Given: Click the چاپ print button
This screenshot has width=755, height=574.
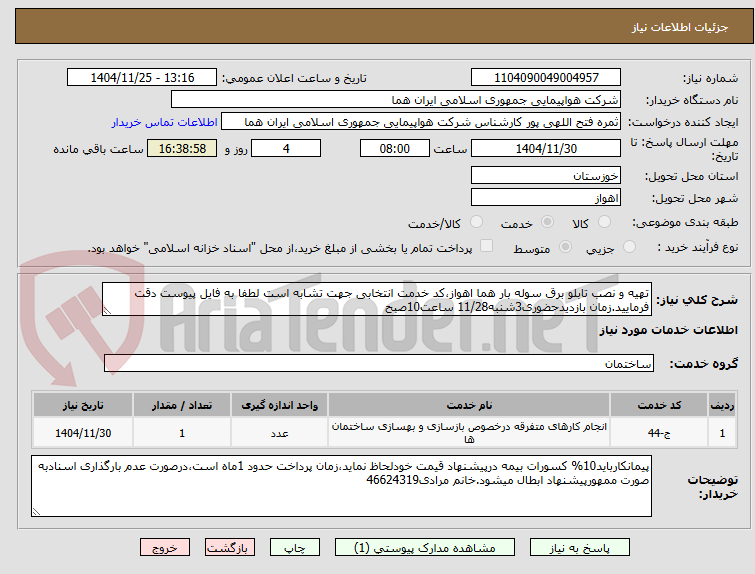Looking at the screenshot, I should (x=295, y=548).
